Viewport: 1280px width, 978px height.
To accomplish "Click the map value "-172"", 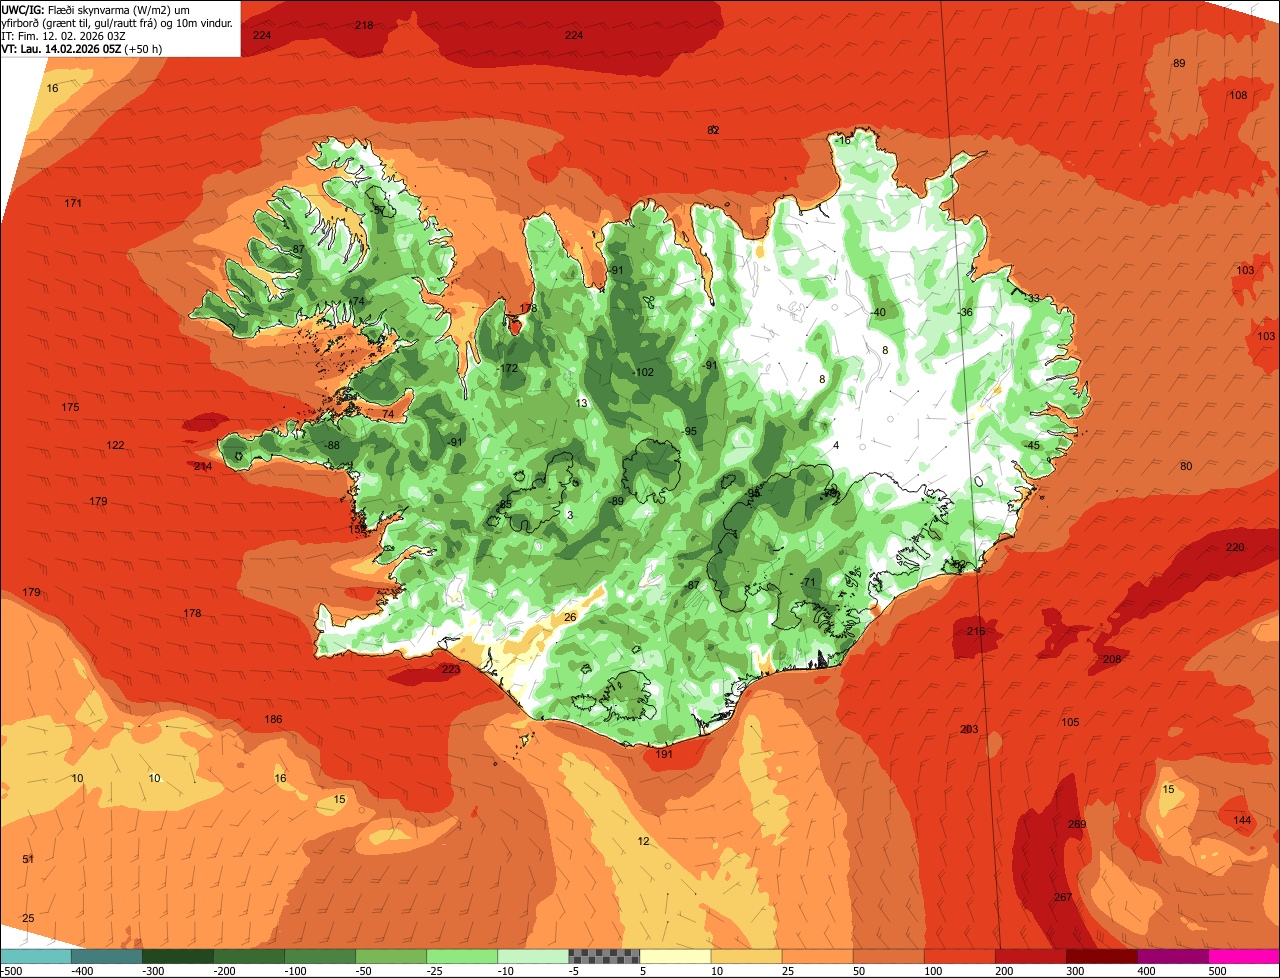I will click(508, 368).
